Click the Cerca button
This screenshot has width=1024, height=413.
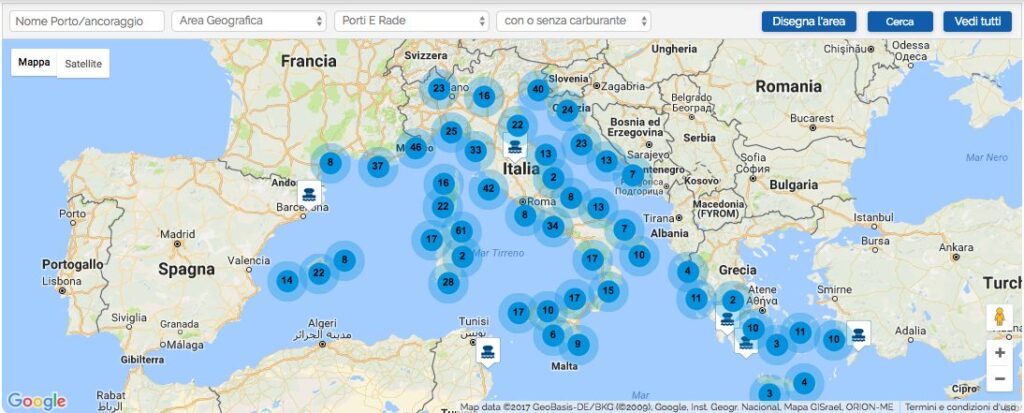(x=900, y=22)
